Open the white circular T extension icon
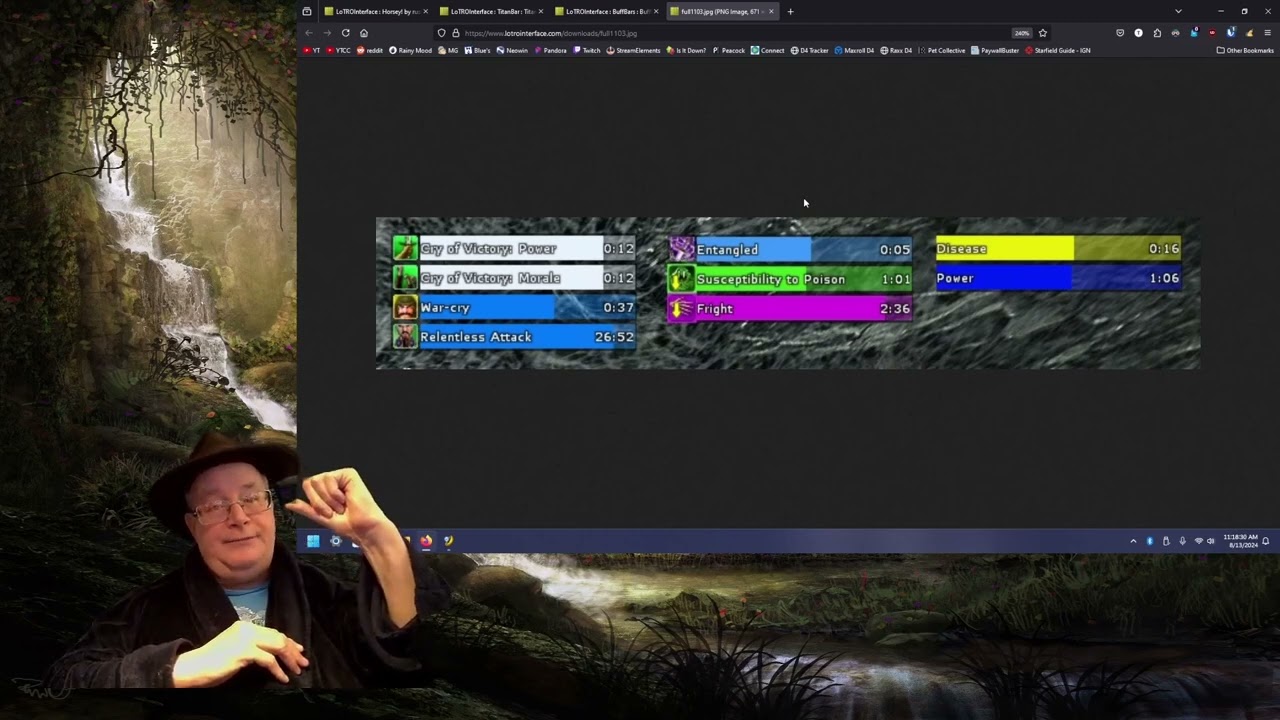The width and height of the screenshot is (1280, 720). pos(1138,33)
